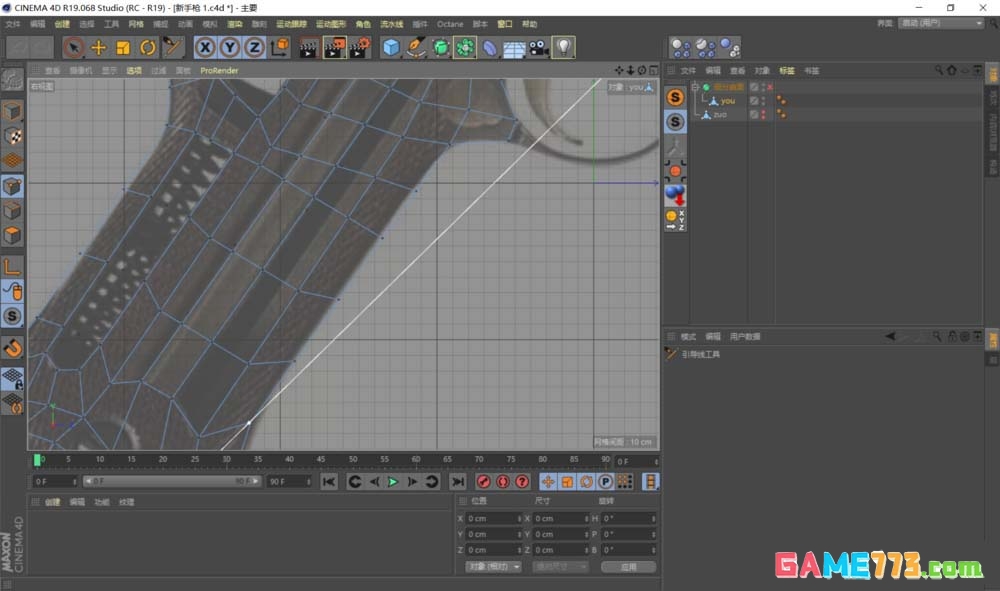The image size is (1000, 591).
Task: Add a Camera object
Action: pos(536,47)
